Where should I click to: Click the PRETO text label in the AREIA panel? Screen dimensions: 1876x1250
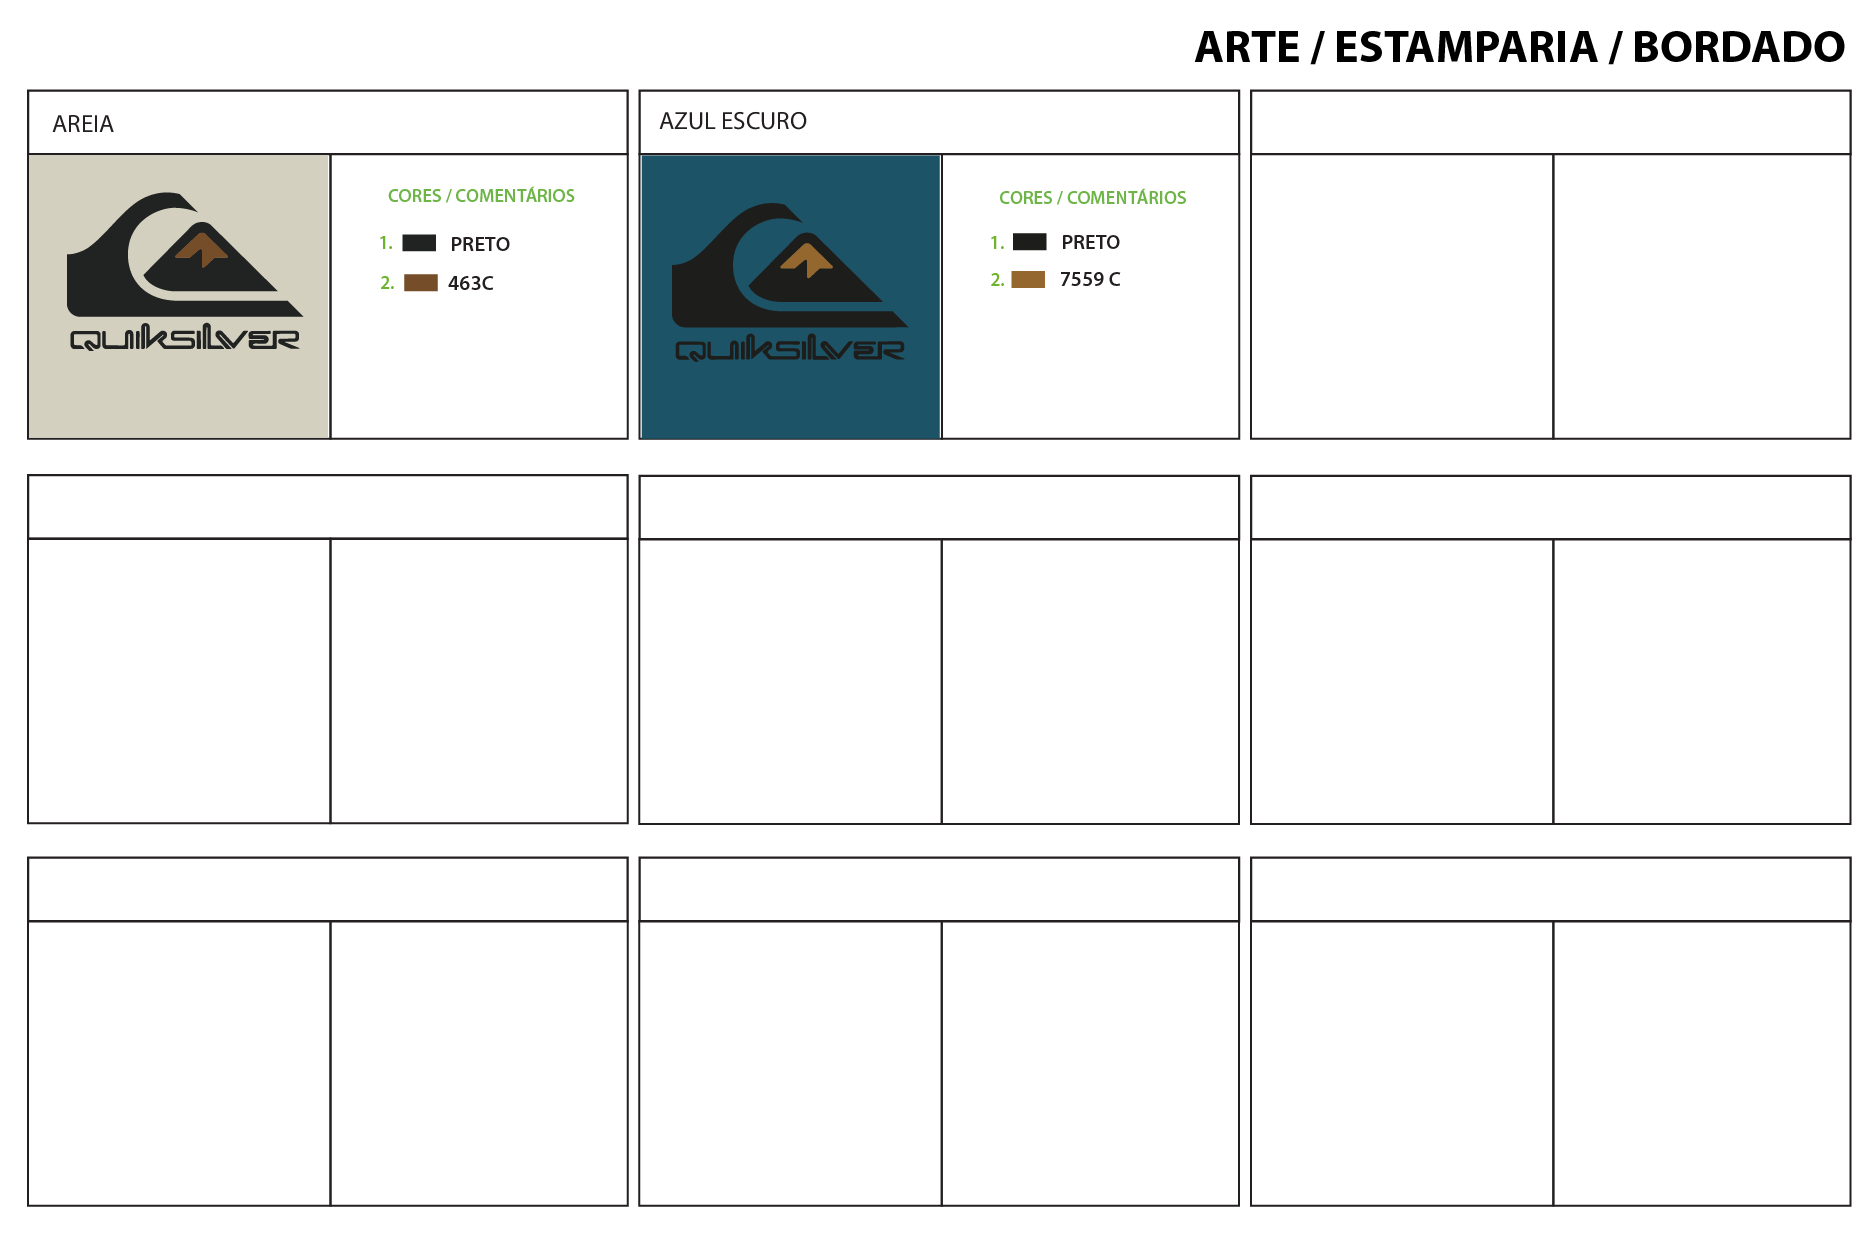(480, 244)
